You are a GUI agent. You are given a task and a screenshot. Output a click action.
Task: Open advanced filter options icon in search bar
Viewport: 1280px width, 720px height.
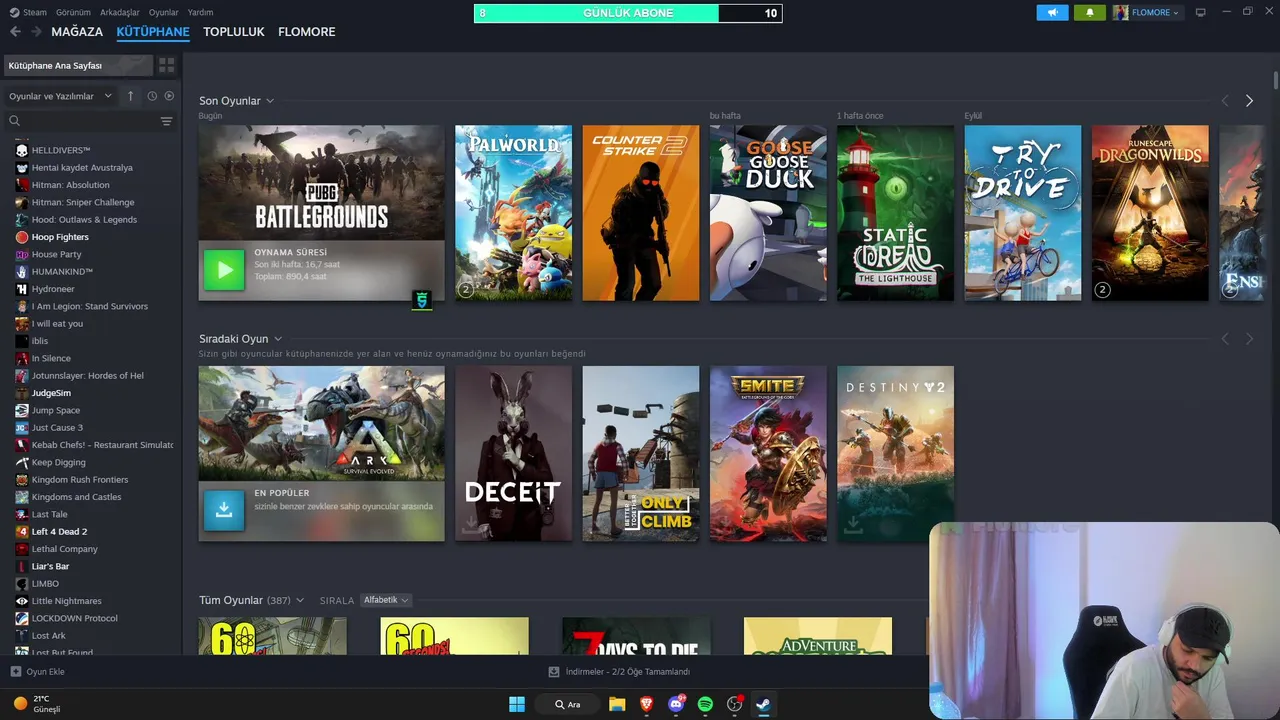coord(166,121)
